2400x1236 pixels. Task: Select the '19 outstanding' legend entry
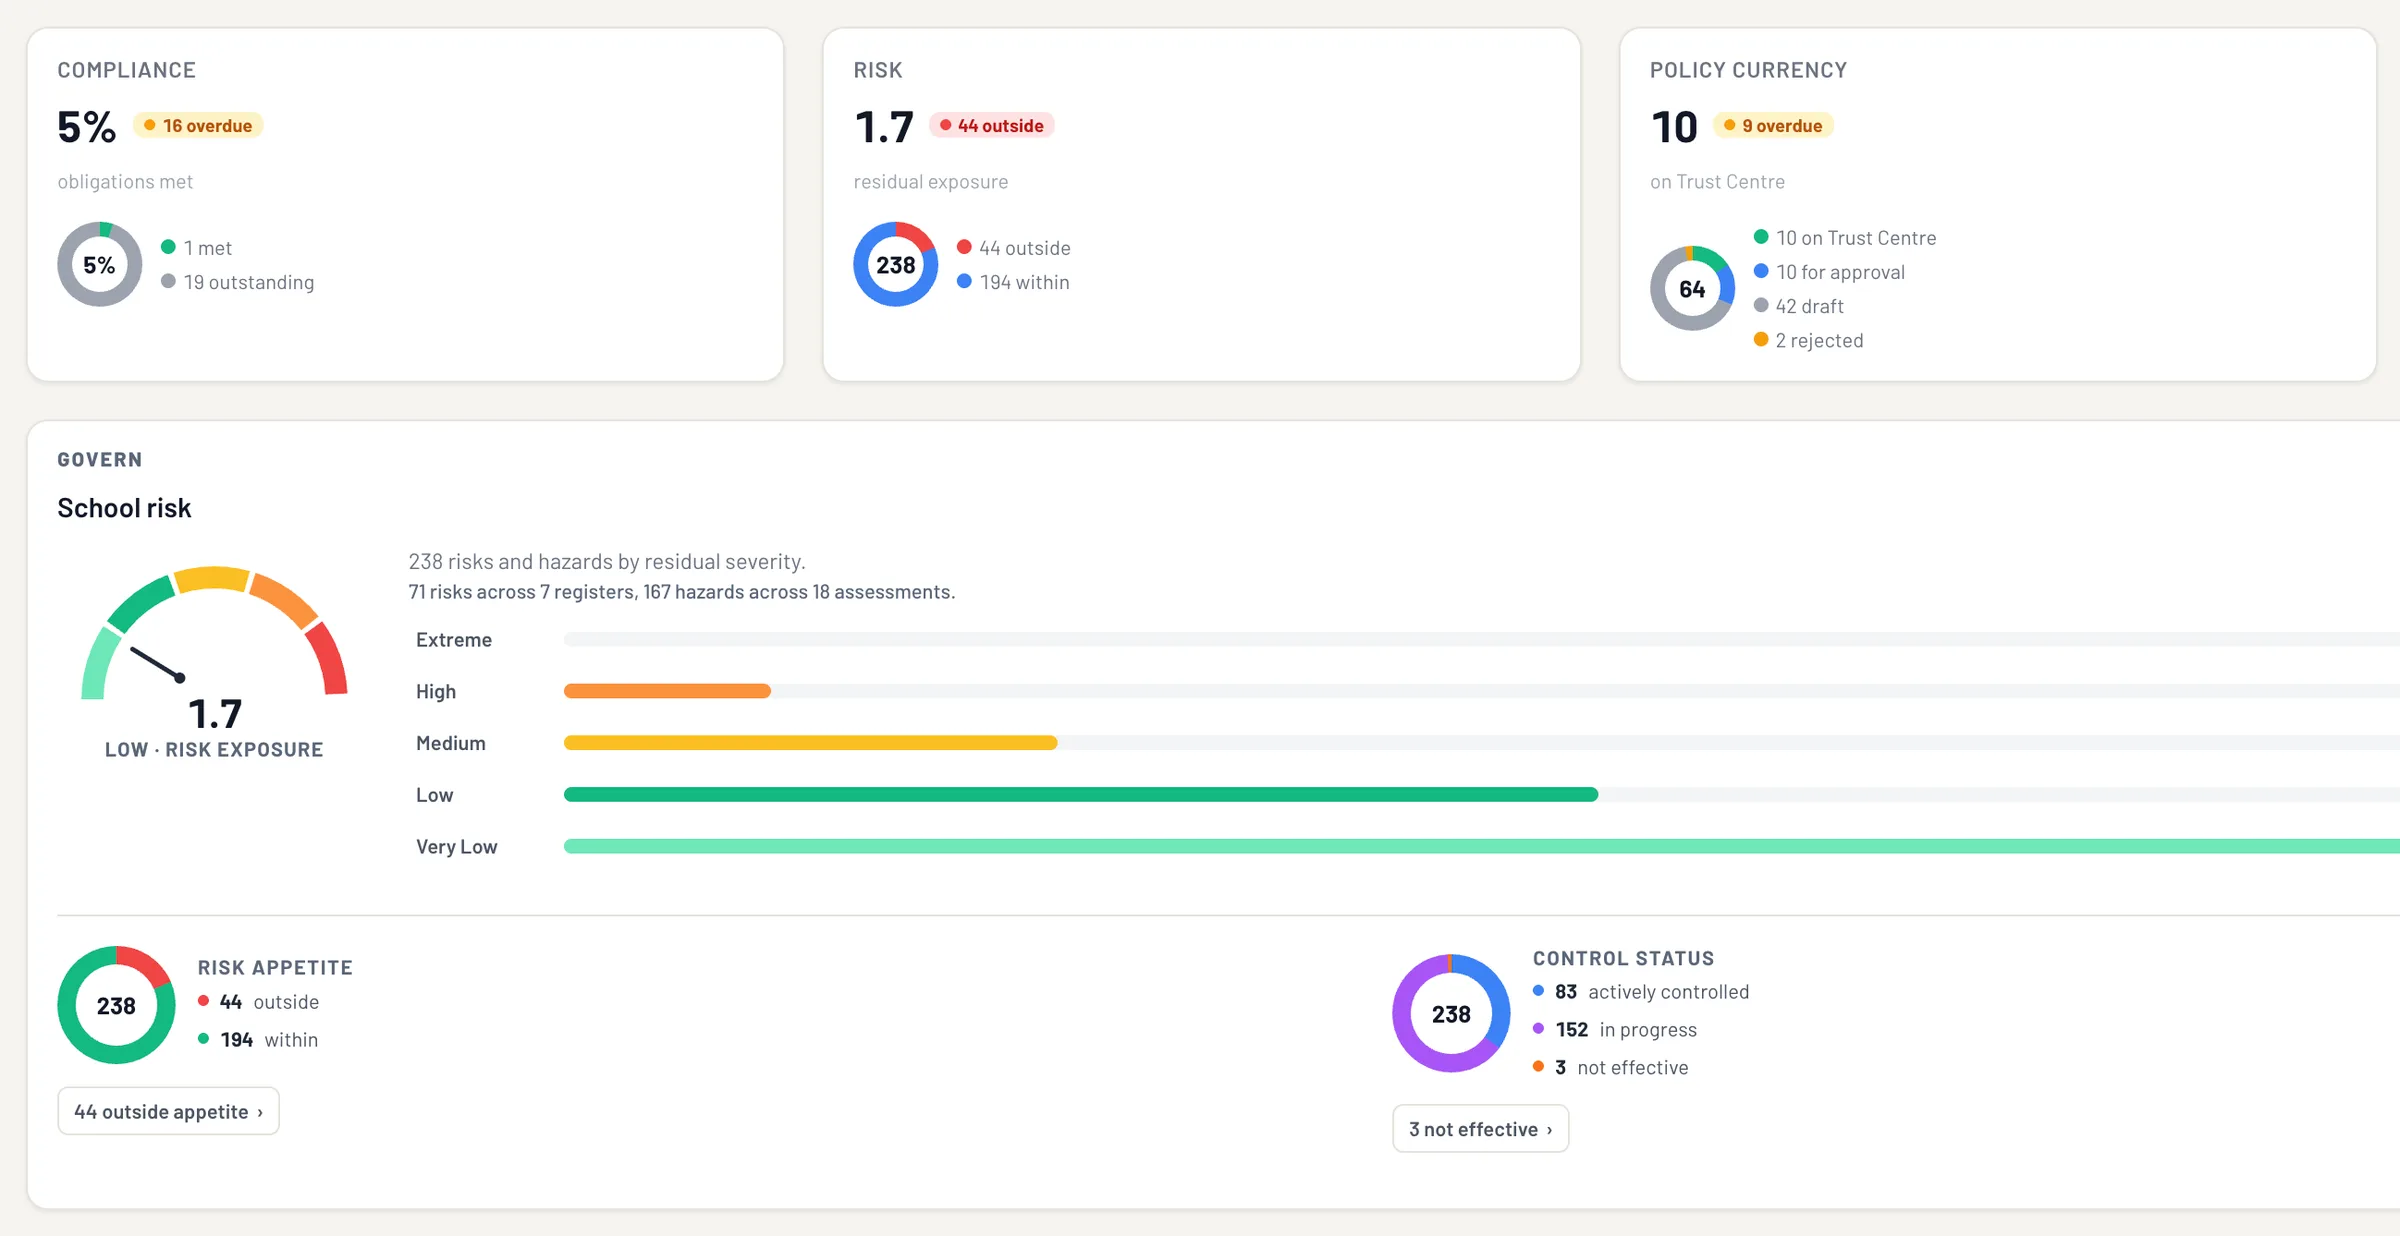point(238,282)
